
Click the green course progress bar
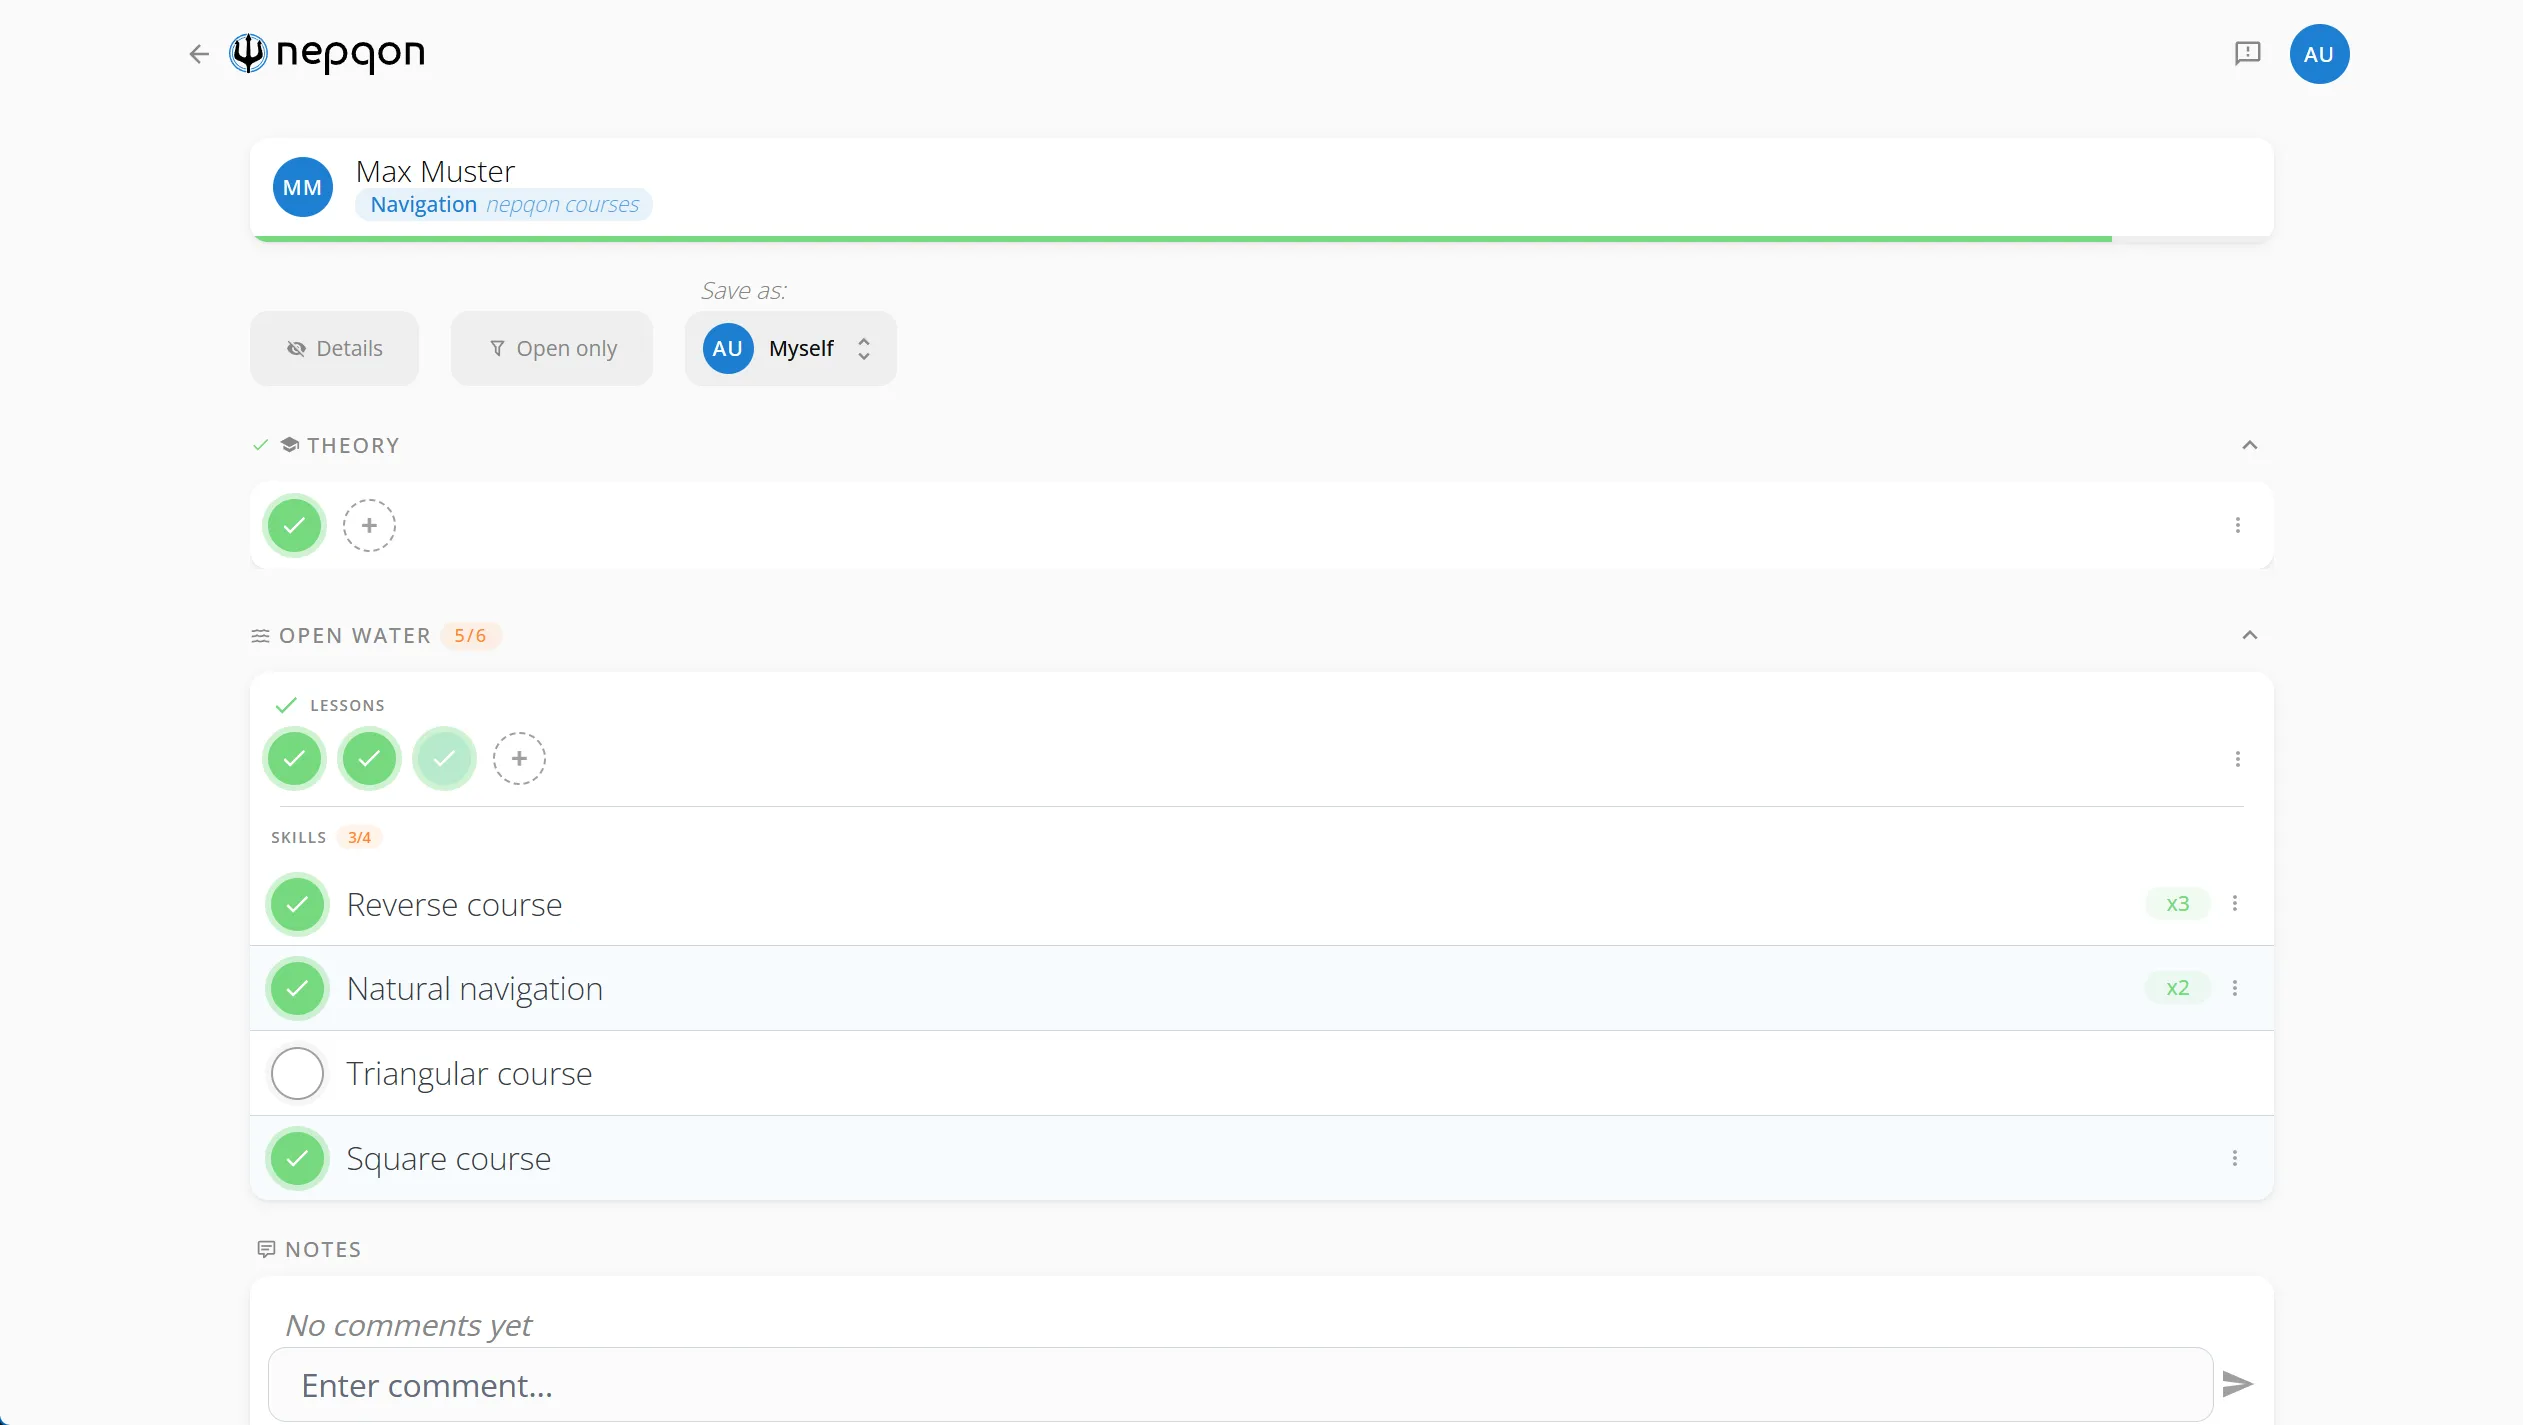pyautogui.click(x=1182, y=239)
